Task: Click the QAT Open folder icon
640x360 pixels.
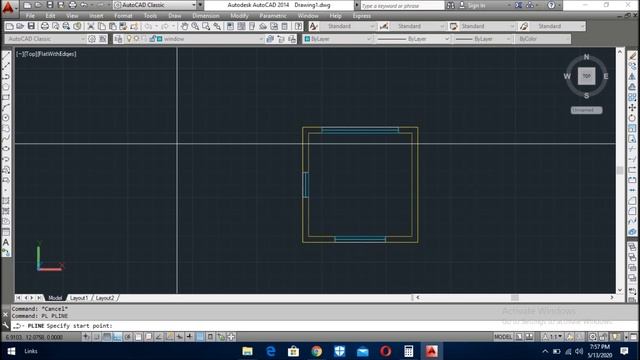Action: tap(38, 5)
